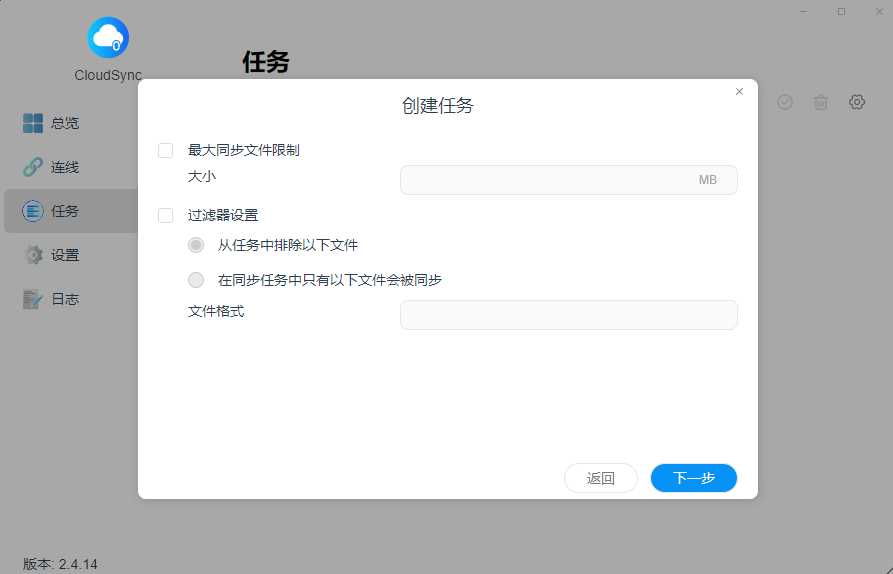Focus the 文件格式 input field
Image resolution: width=893 pixels, height=574 pixels.
point(568,315)
